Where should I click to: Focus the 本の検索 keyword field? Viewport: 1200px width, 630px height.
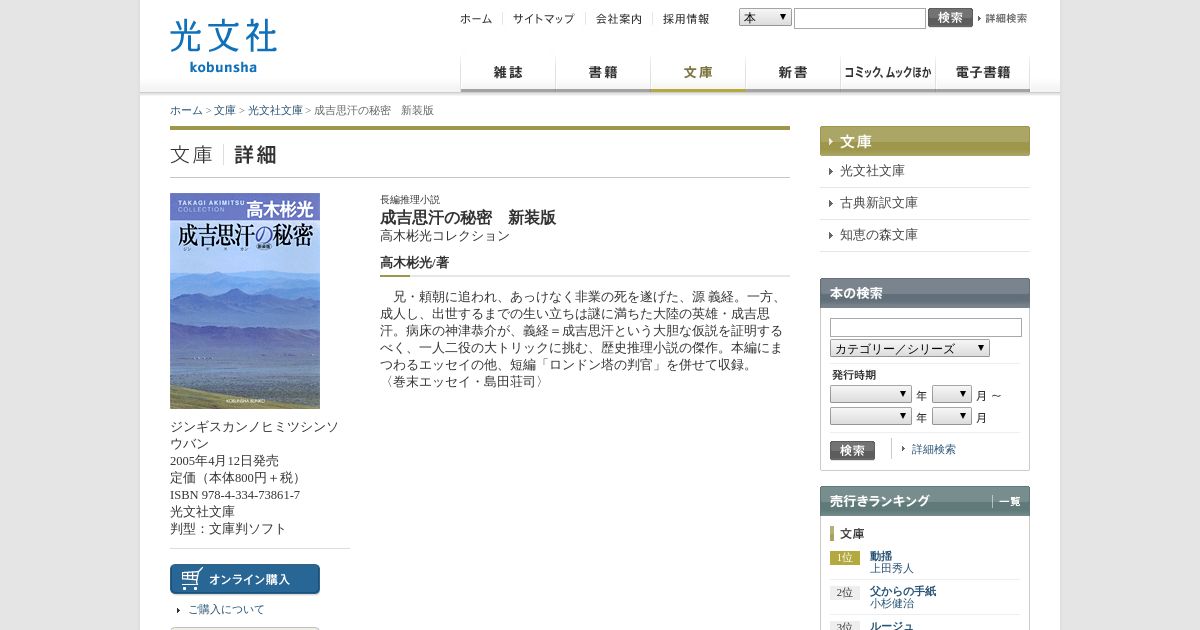(x=926, y=327)
